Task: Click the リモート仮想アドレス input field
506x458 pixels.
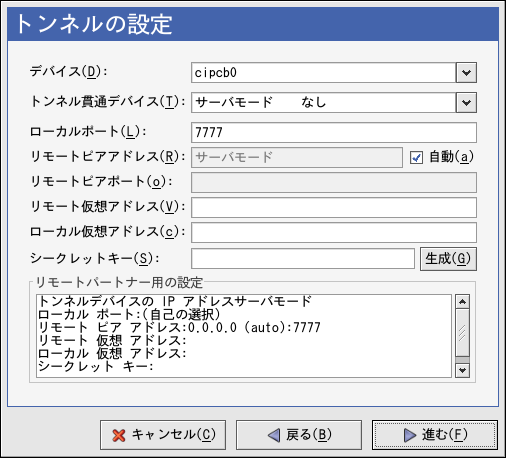Action: [334, 207]
